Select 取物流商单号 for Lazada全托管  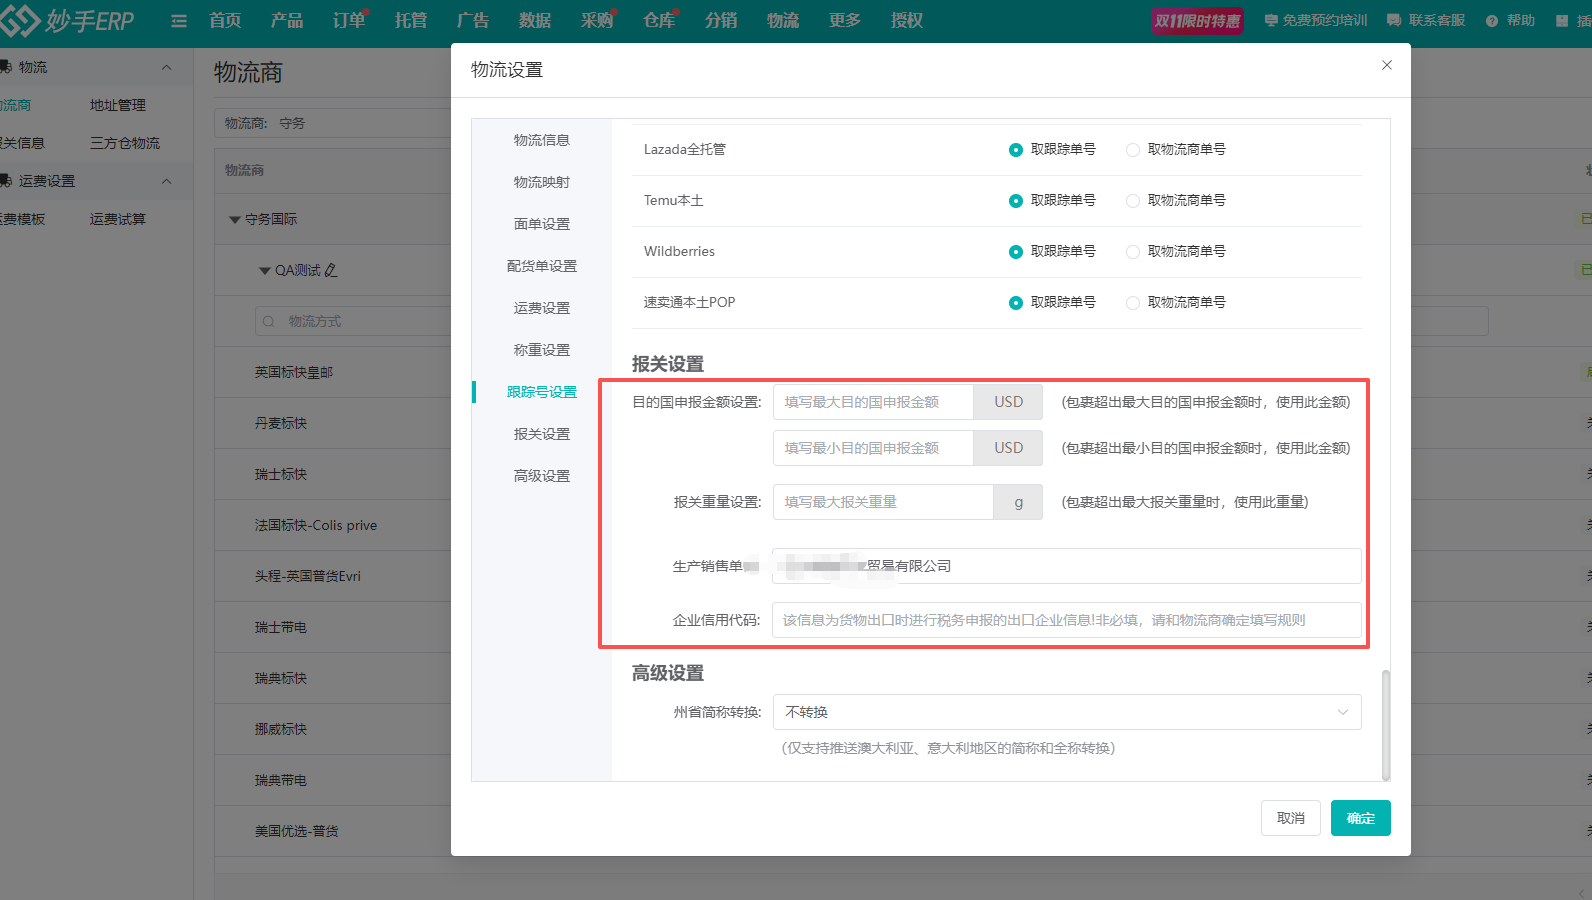(x=1133, y=150)
